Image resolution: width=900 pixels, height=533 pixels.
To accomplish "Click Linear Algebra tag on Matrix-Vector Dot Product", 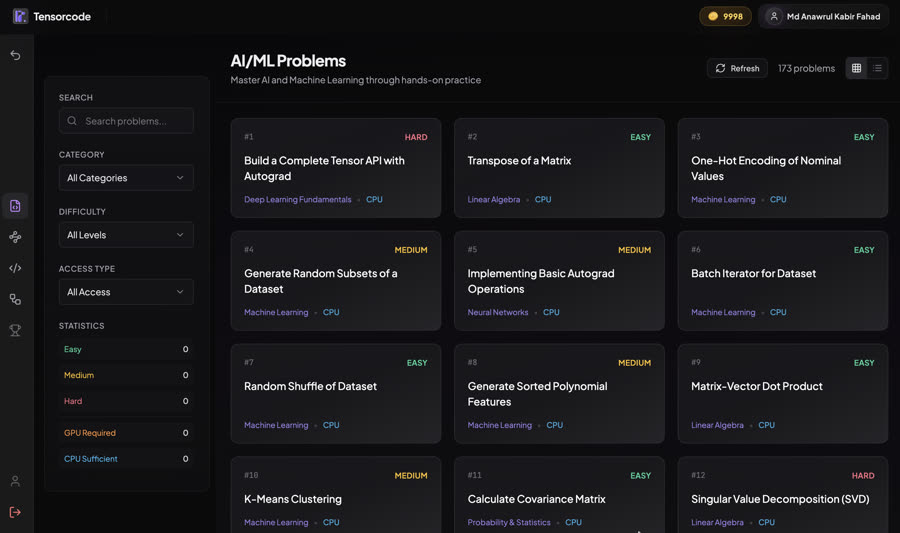I will (x=717, y=426).
